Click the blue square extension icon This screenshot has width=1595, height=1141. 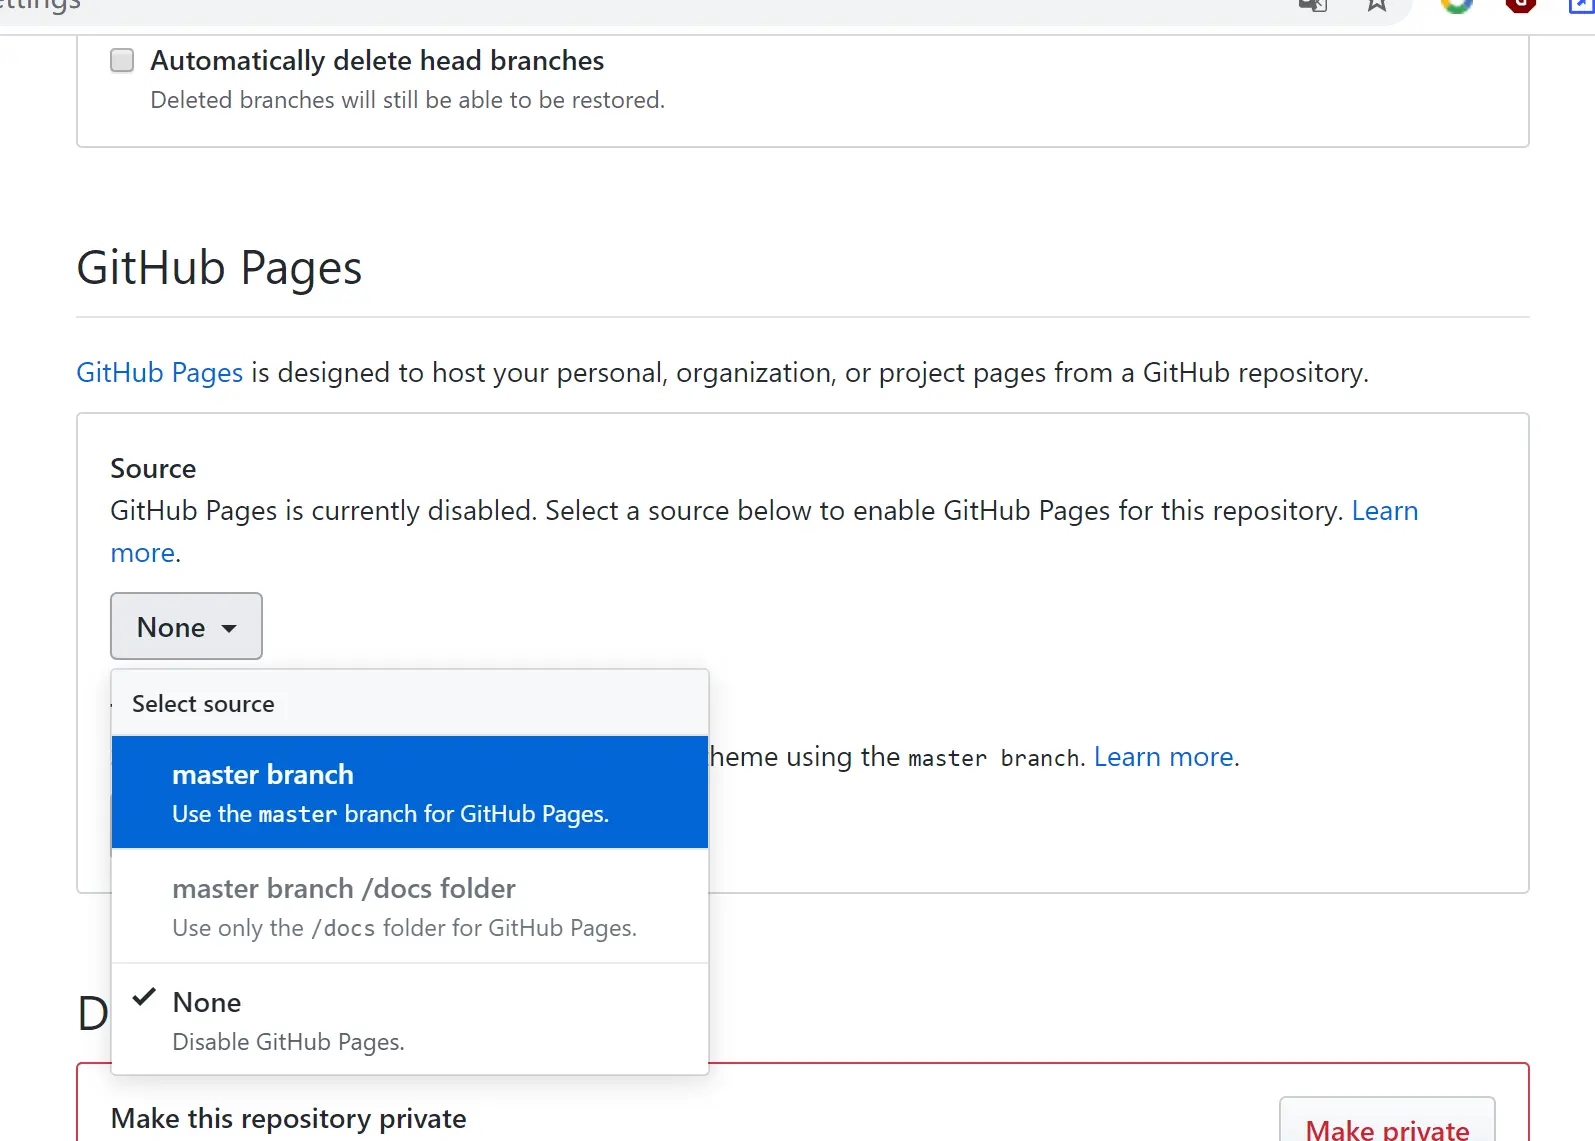click(1581, 4)
